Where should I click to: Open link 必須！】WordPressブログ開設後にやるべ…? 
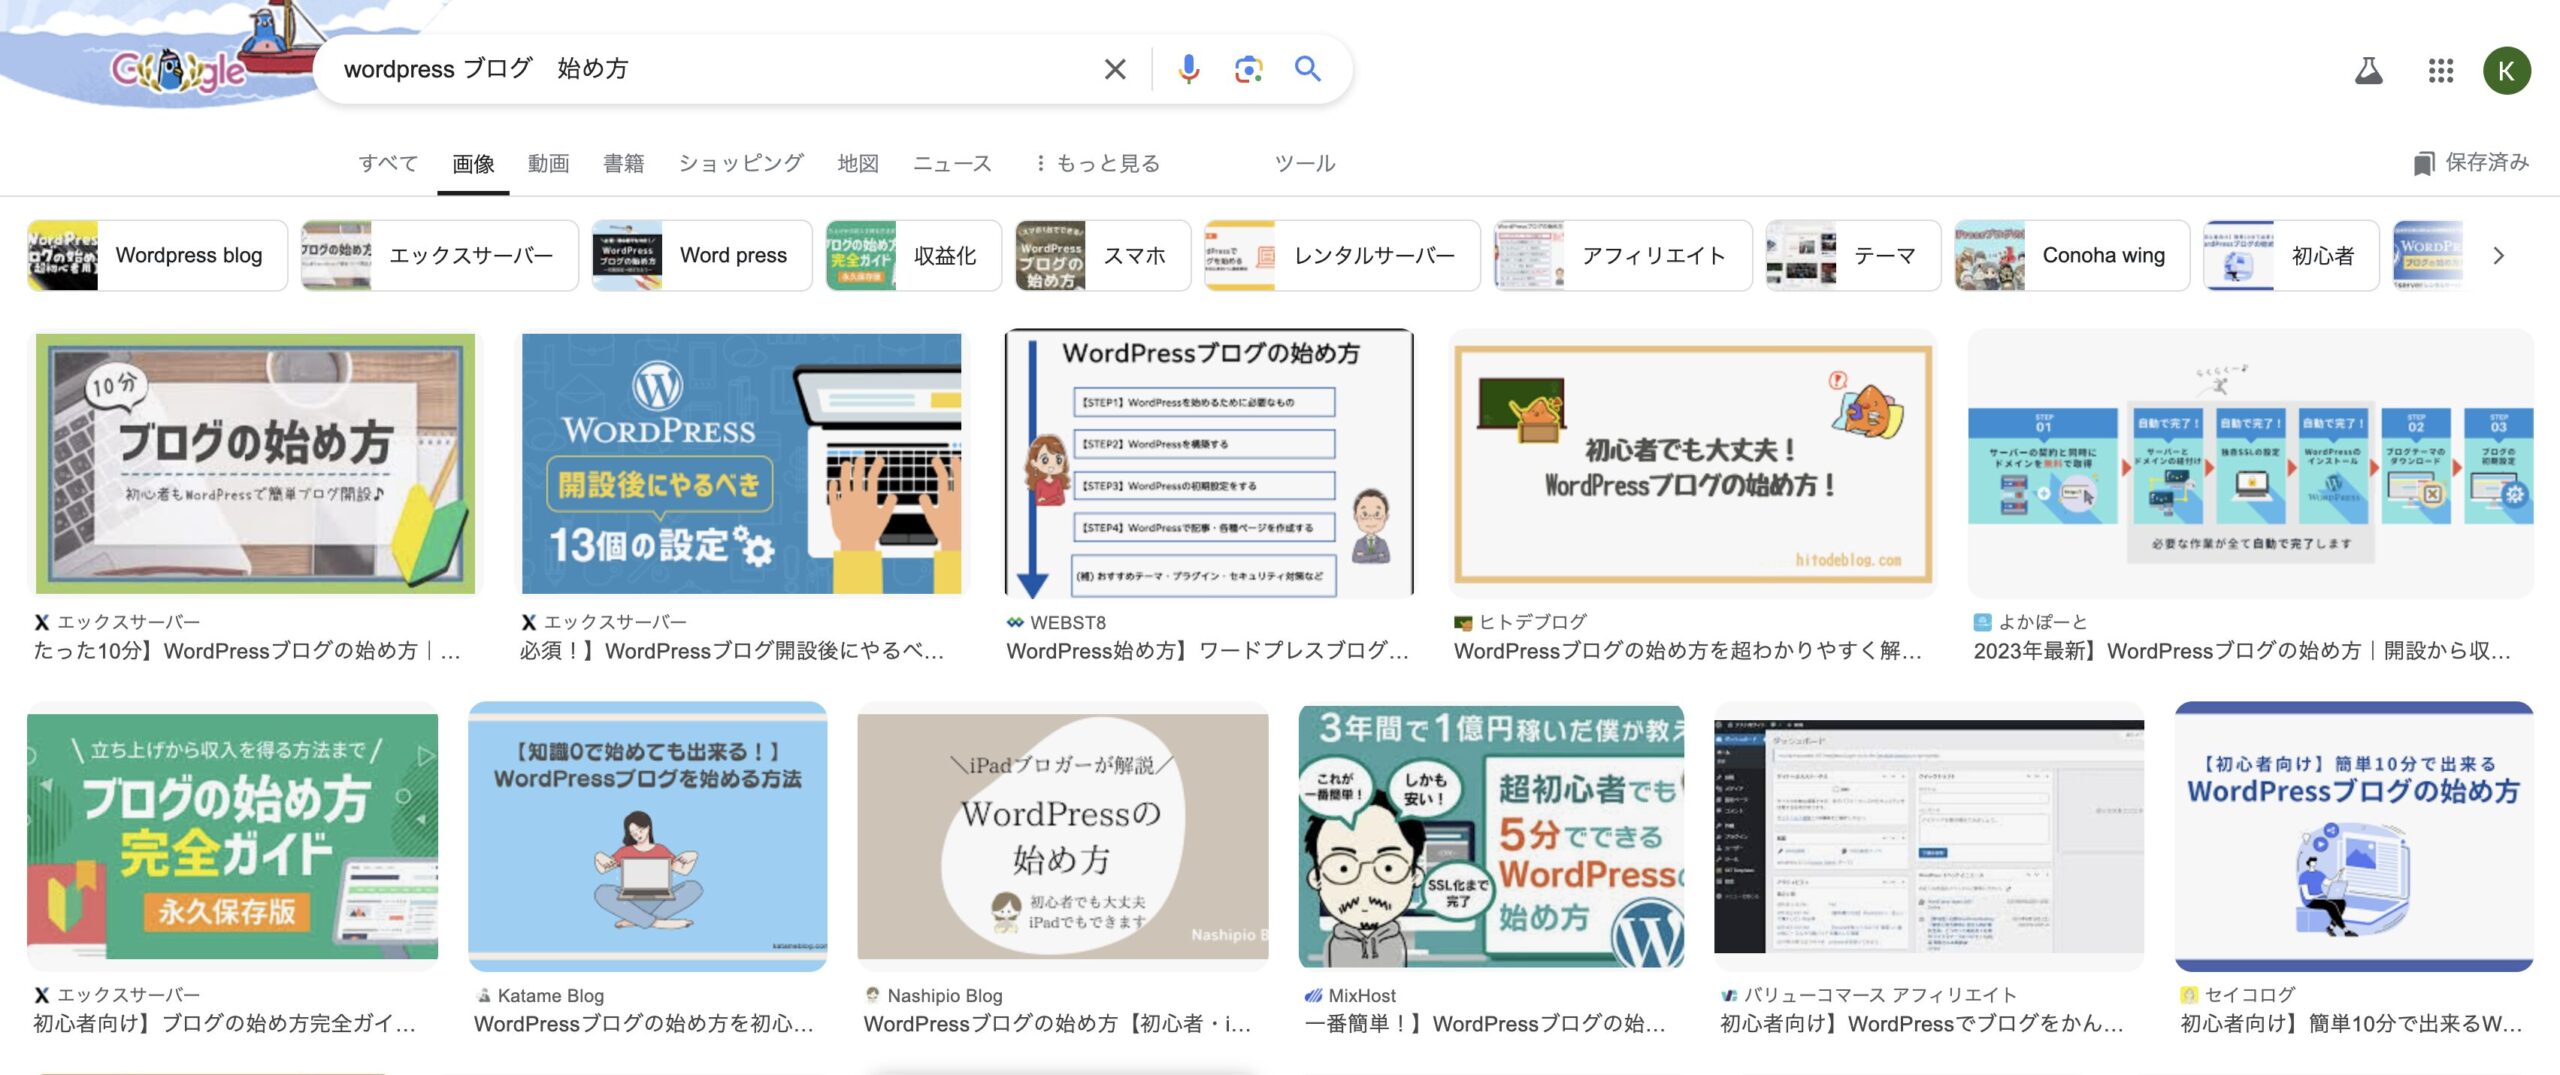(x=731, y=651)
